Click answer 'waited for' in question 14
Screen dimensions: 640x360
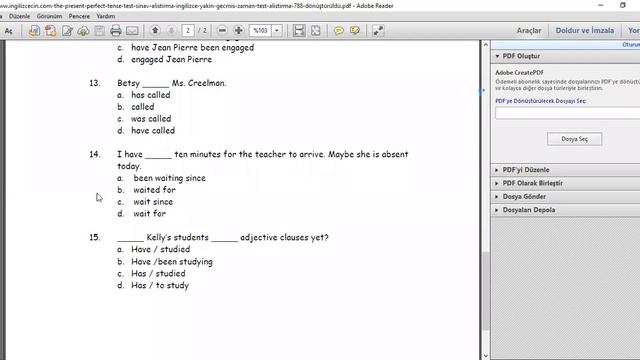pyautogui.click(x=154, y=190)
